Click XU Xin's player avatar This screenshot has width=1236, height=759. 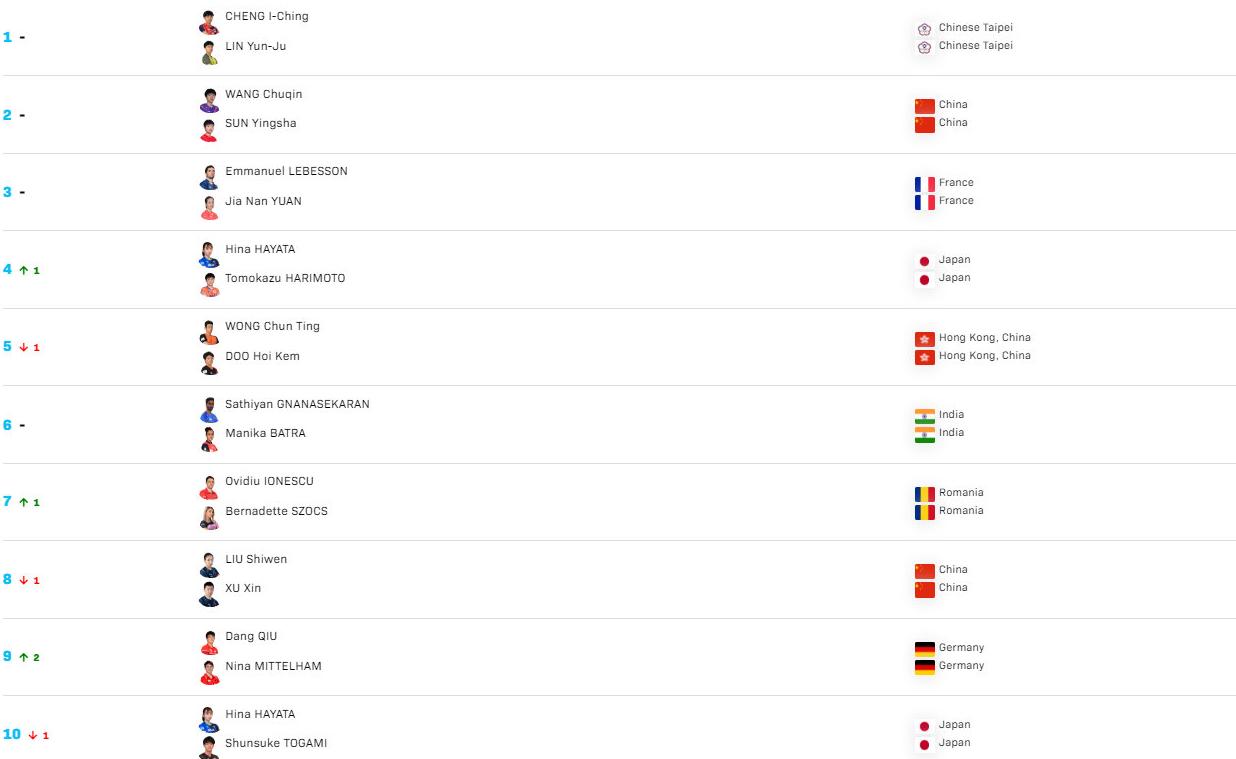[x=209, y=594]
